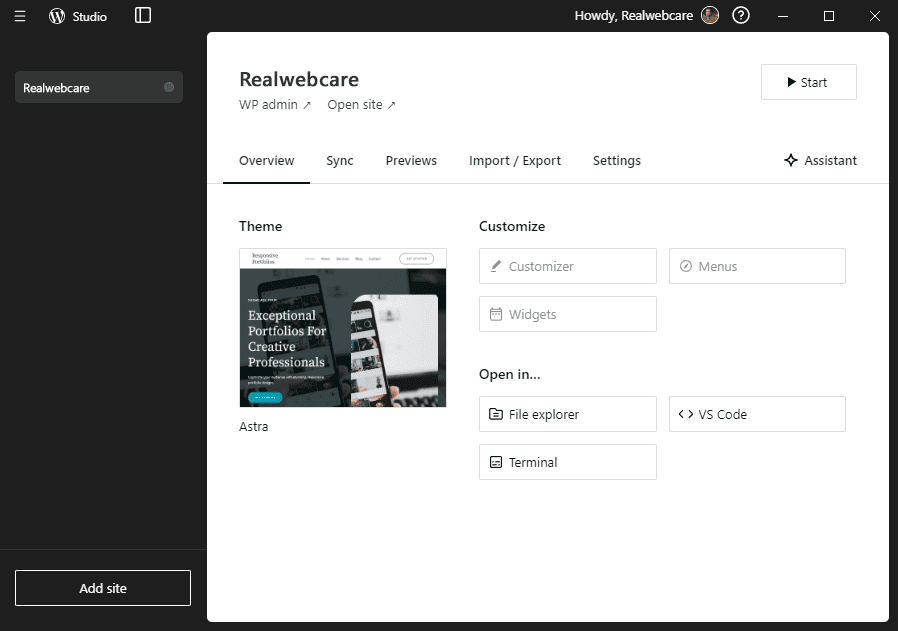Open the Customizer button
This screenshot has height=631, width=898.
point(568,266)
